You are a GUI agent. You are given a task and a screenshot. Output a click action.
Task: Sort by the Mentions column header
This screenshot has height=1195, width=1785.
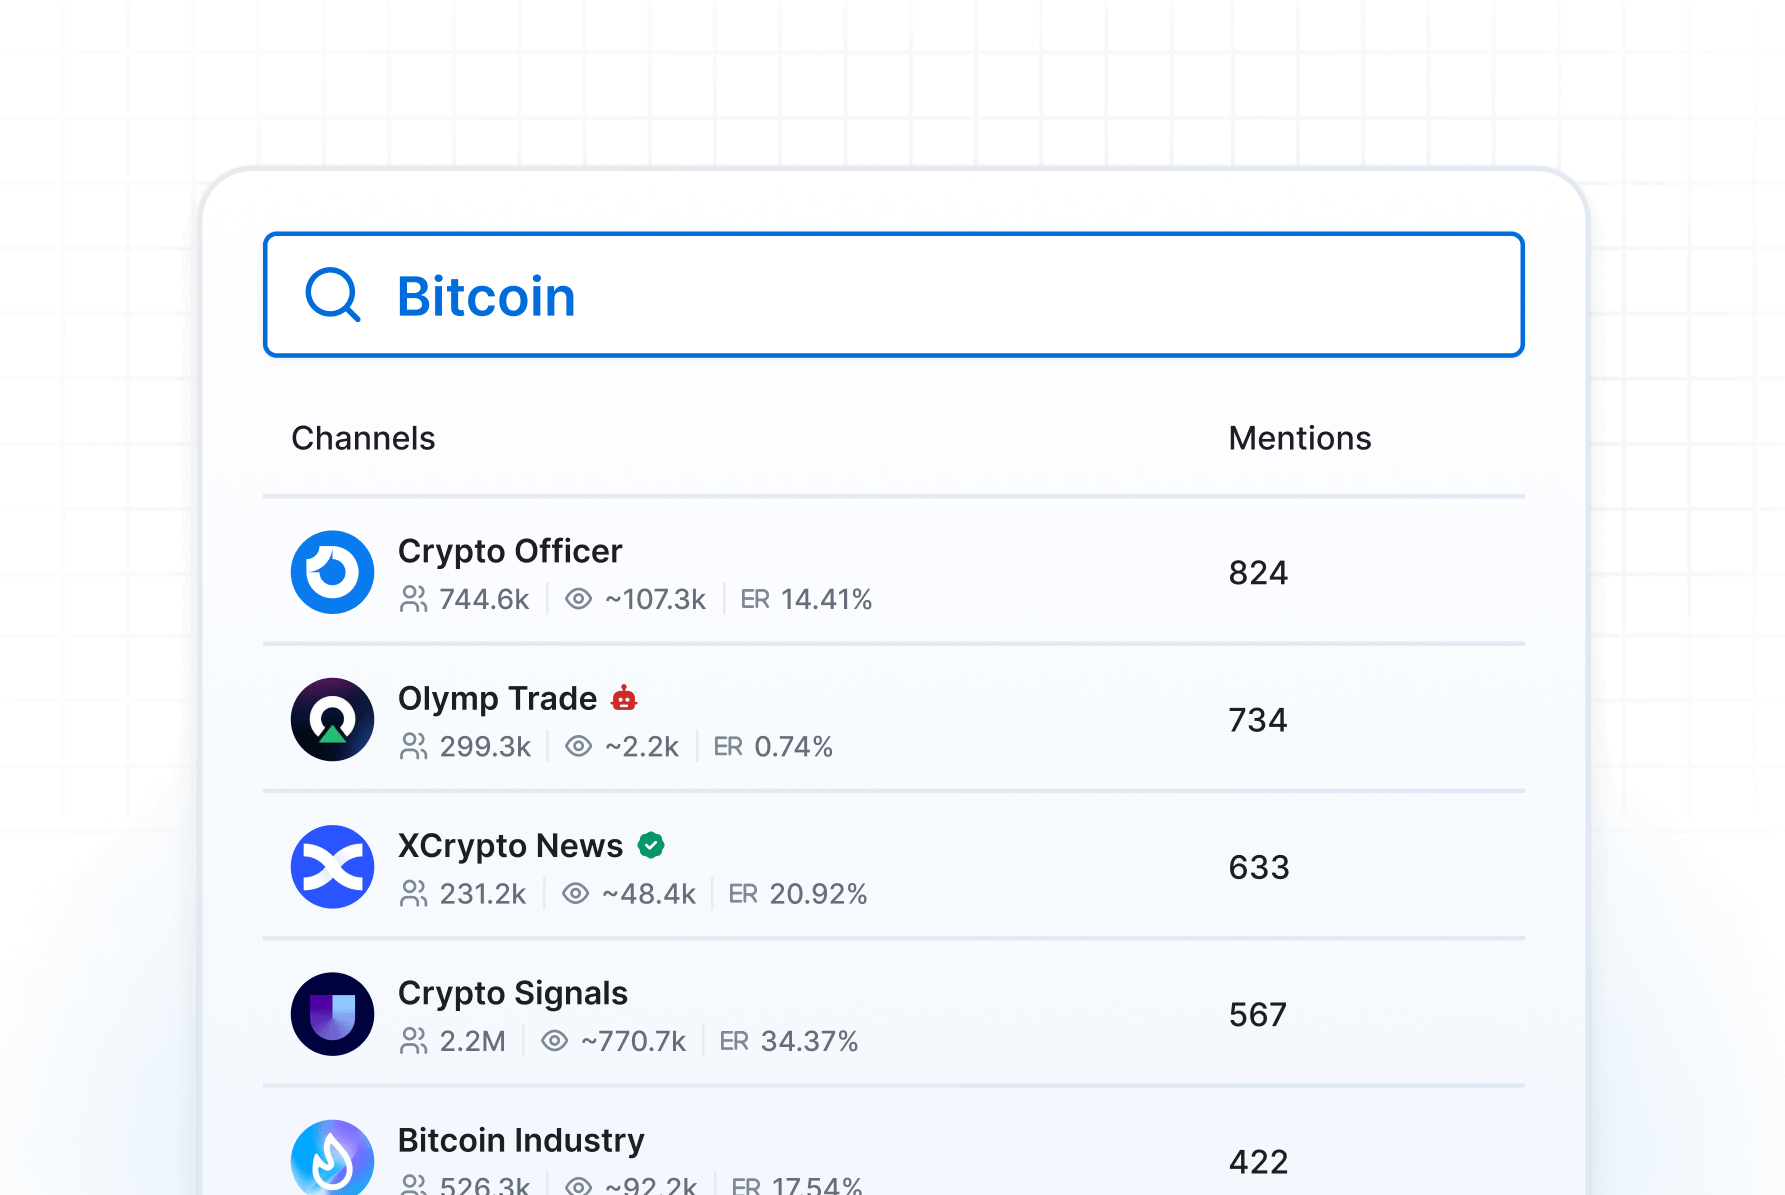point(1299,438)
